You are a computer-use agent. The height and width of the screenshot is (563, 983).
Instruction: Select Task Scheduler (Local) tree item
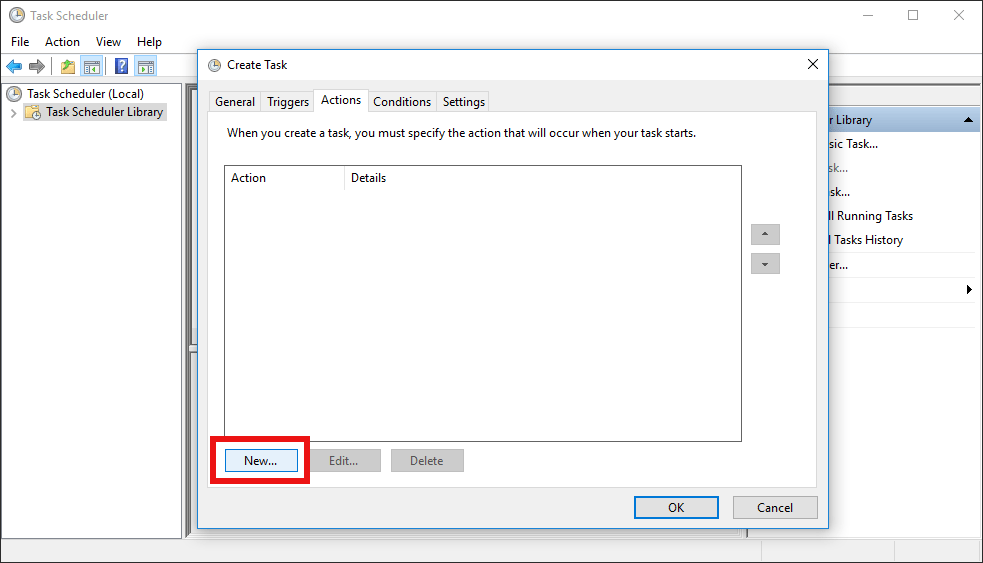(x=85, y=94)
